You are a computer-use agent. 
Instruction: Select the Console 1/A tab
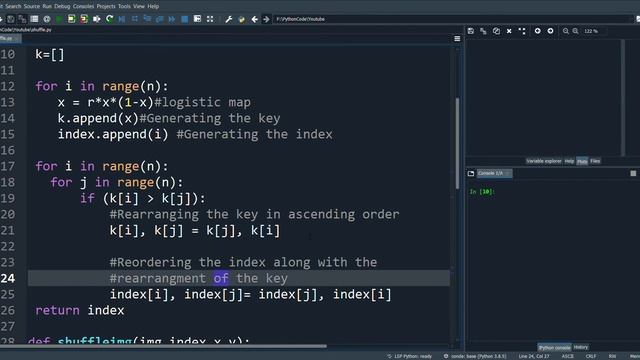click(x=494, y=173)
